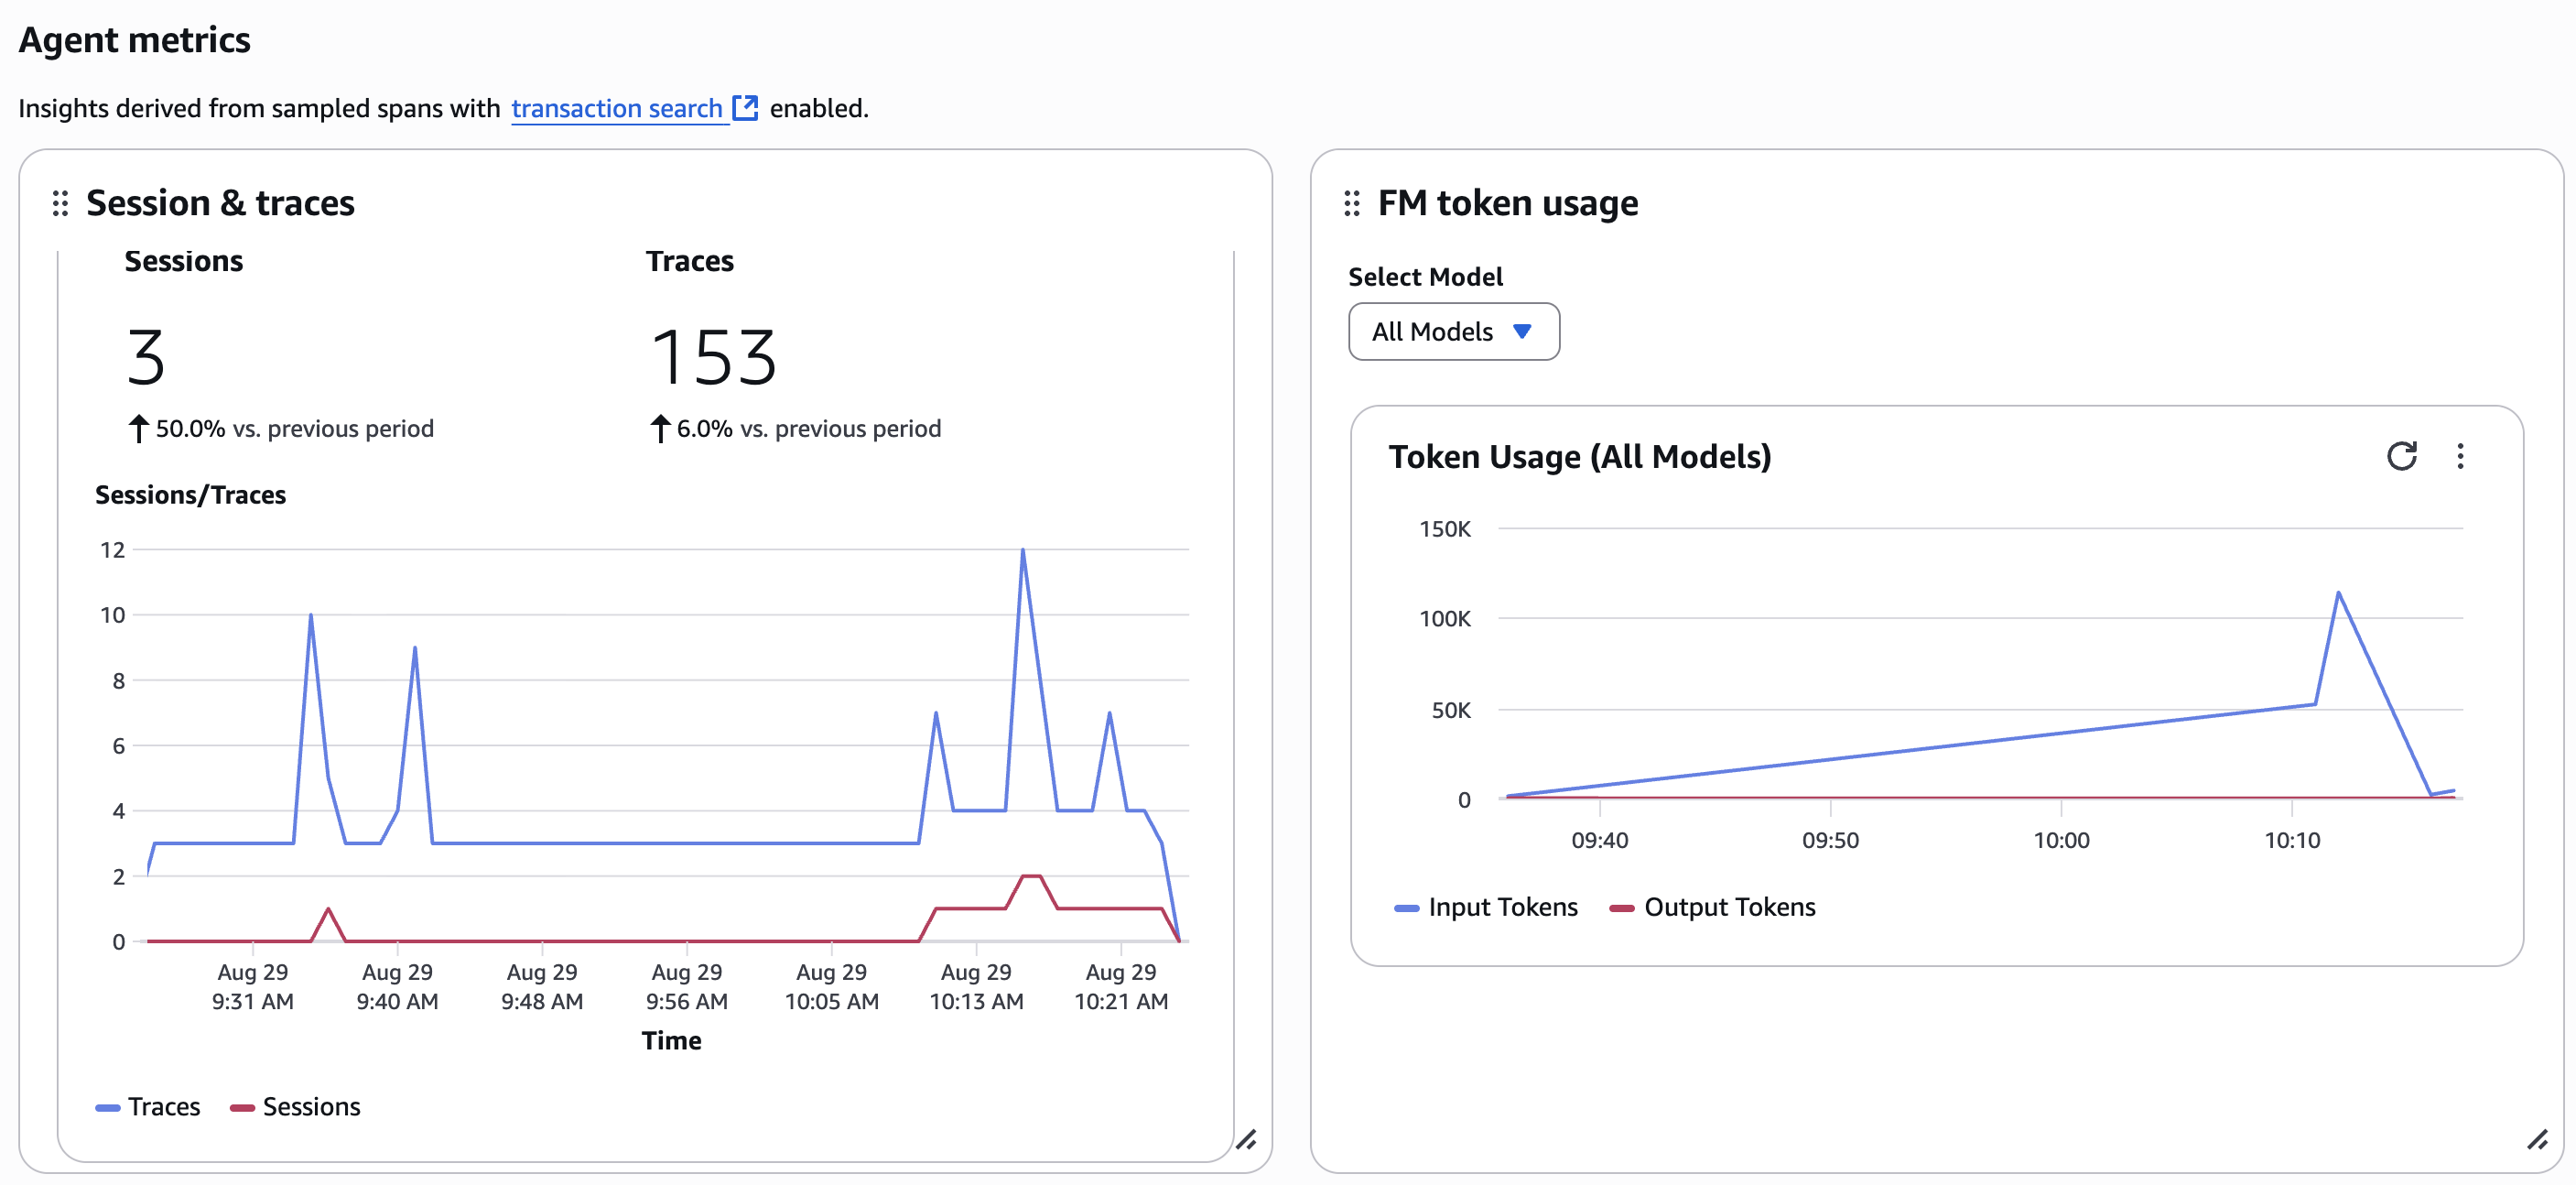The width and height of the screenshot is (2576, 1185).
Task: Click the external link icon beside transaction search
Action: pos(745,107)
